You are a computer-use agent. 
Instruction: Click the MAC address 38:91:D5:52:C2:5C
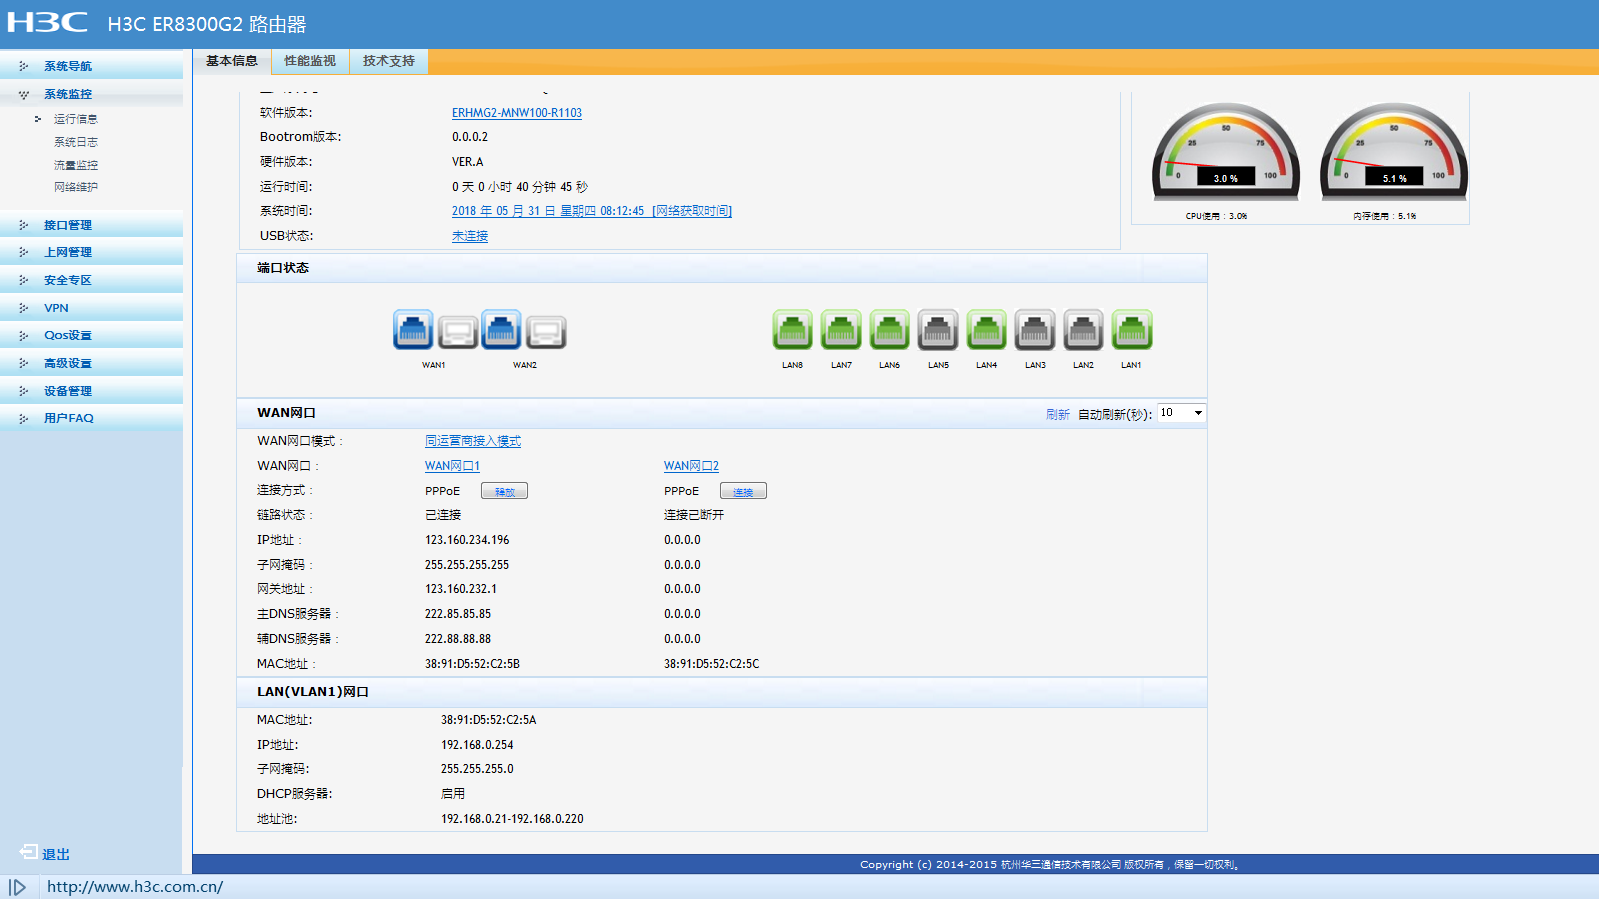[712, 664]
